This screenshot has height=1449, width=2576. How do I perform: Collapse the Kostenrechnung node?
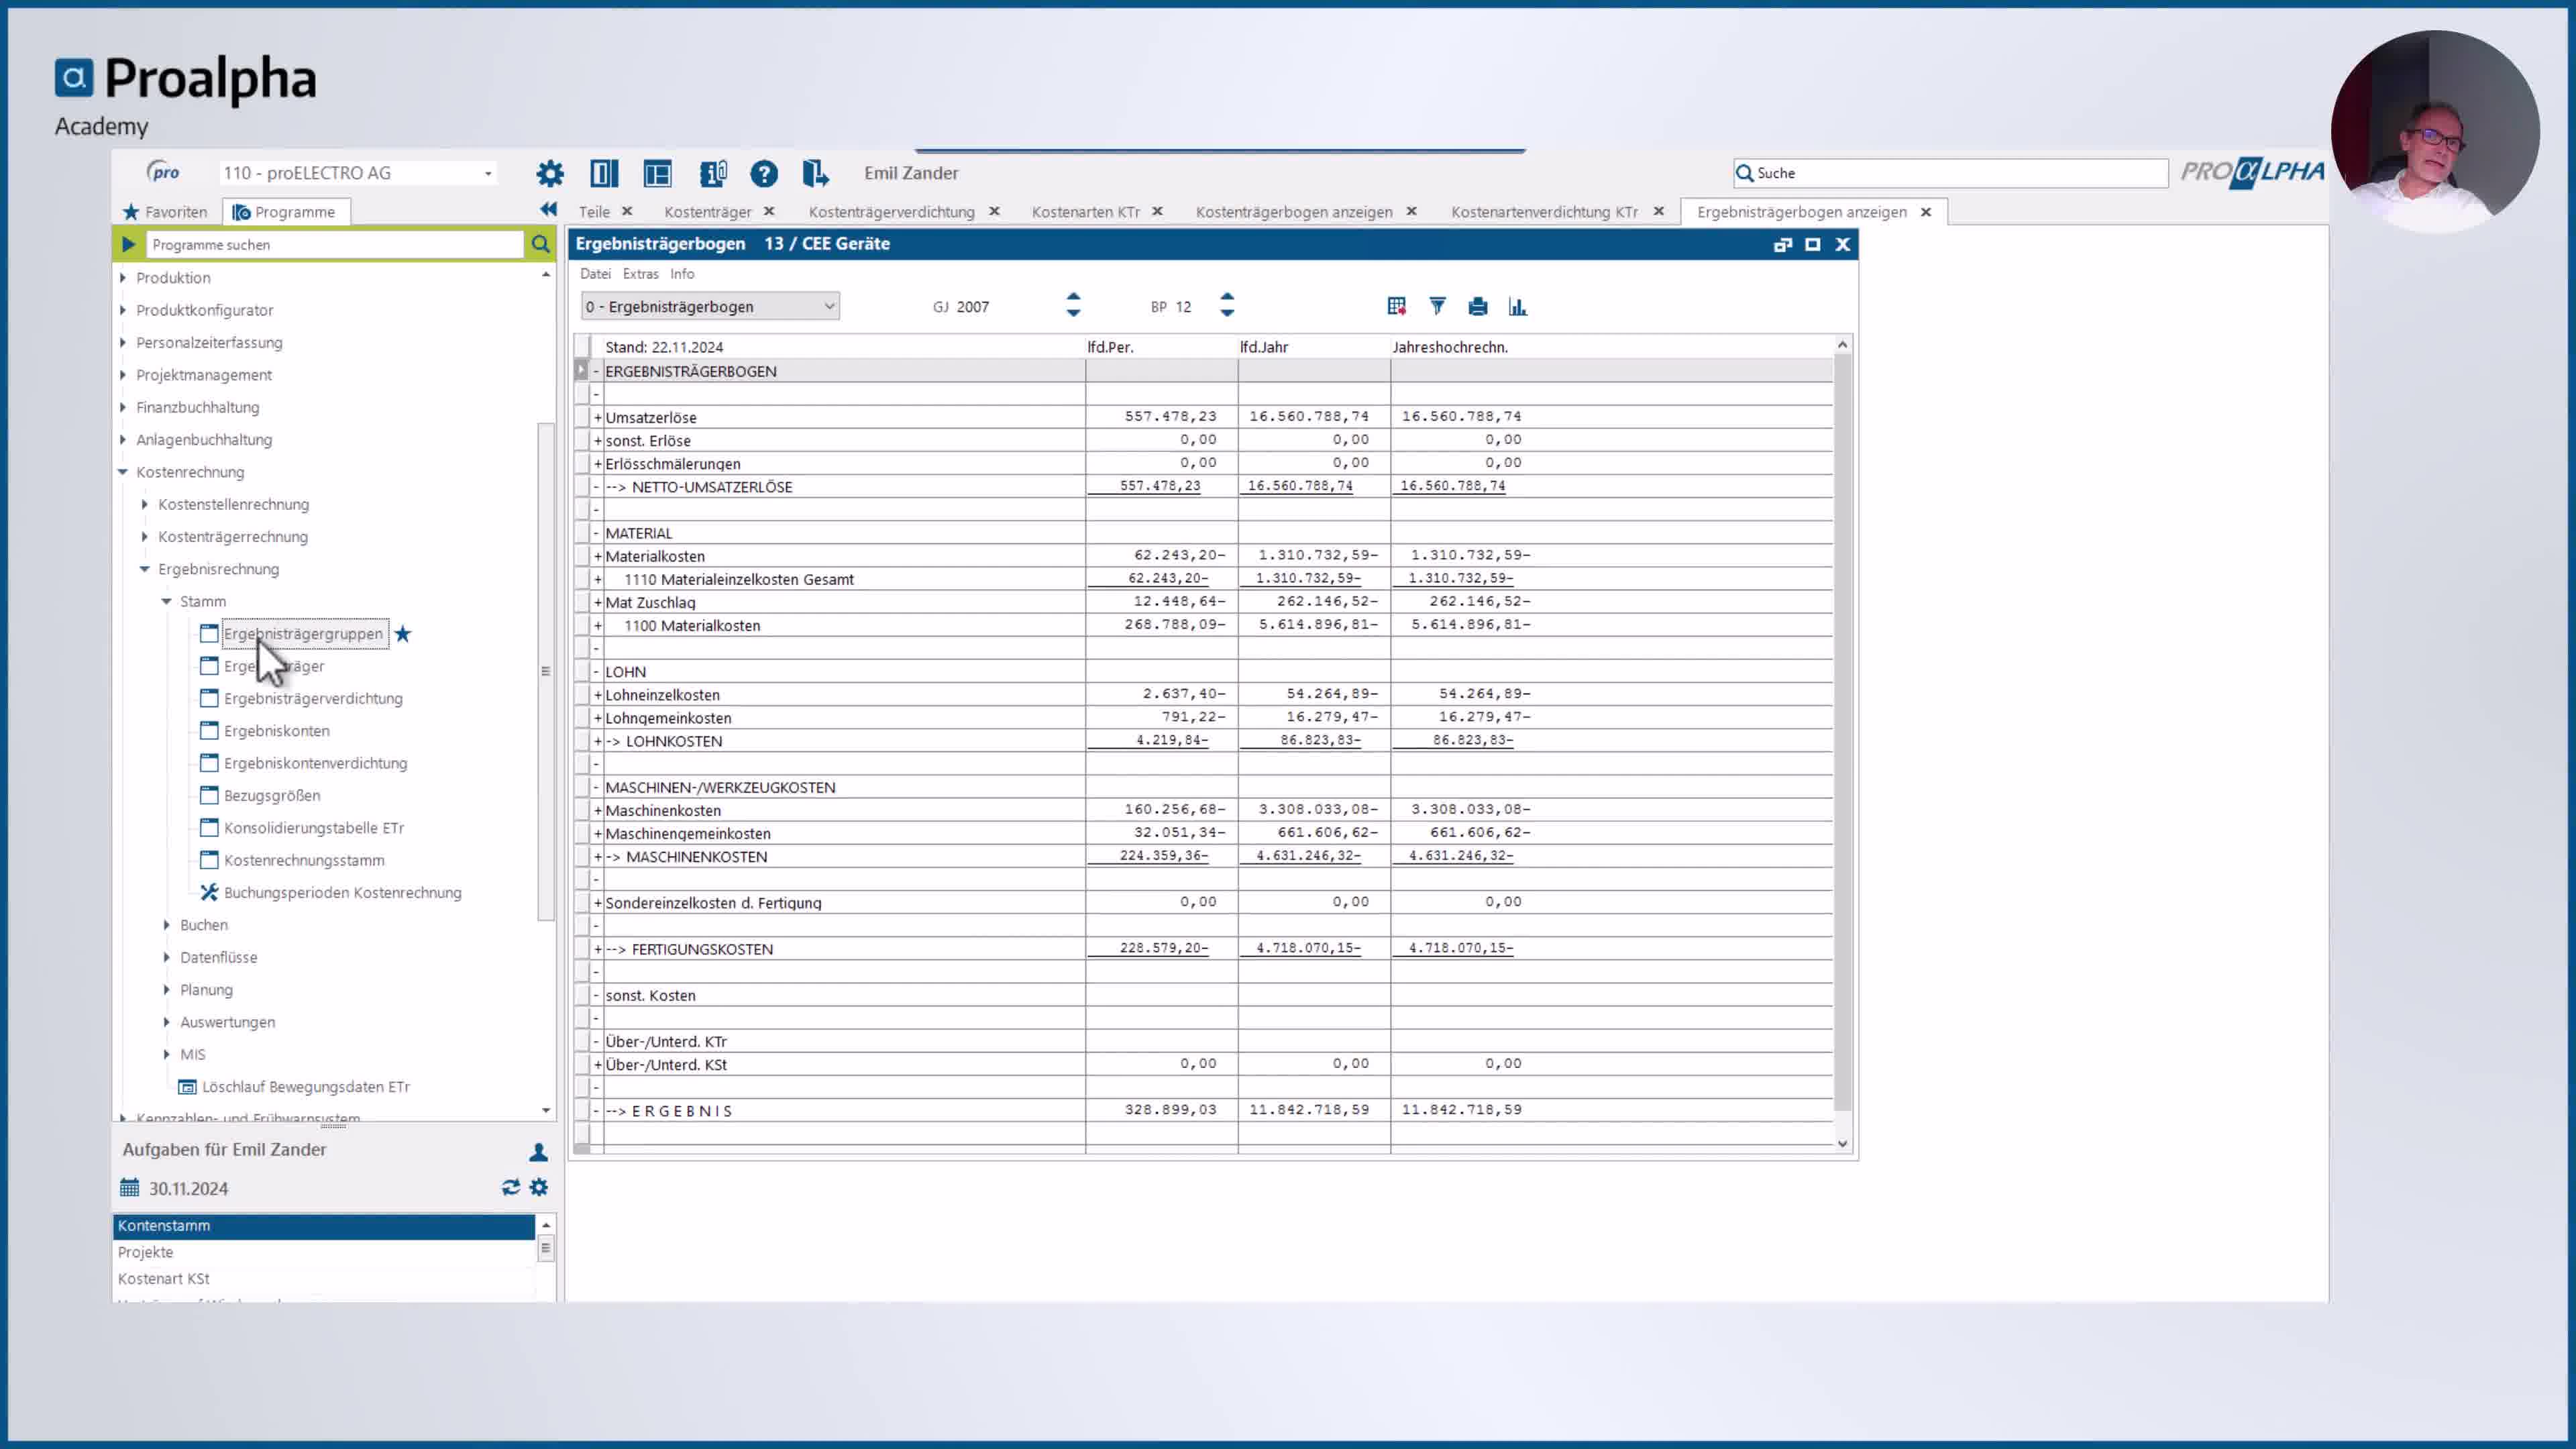pos(123,472)
